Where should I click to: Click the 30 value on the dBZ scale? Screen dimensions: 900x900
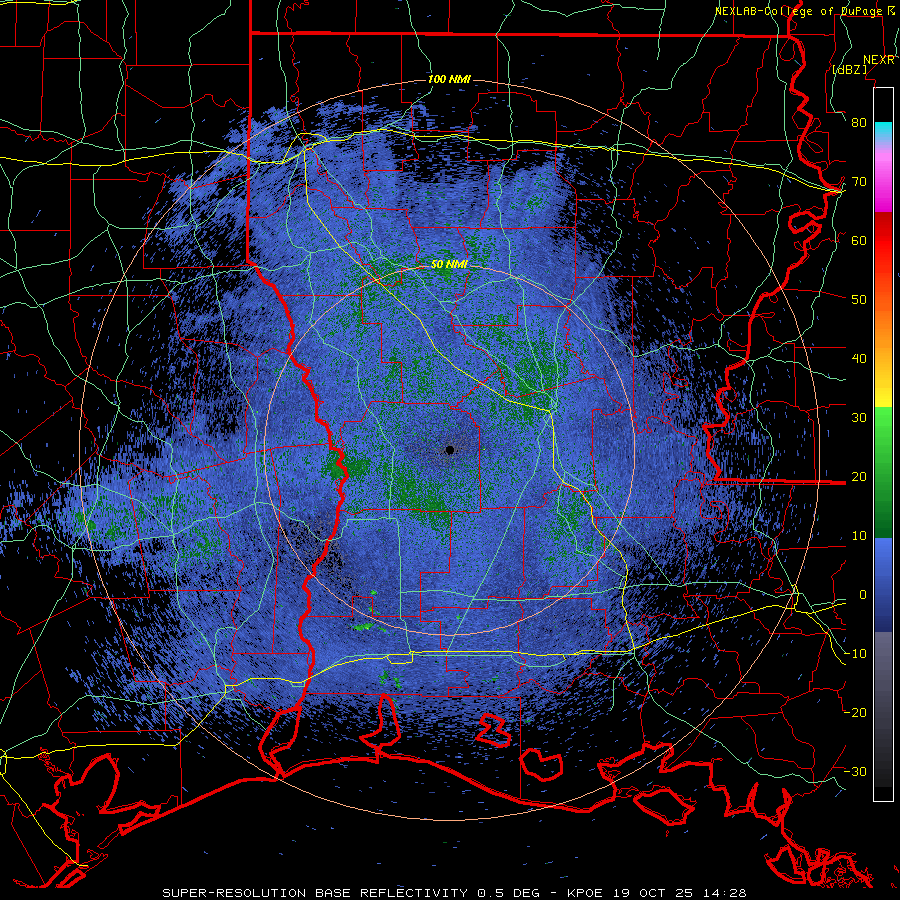[x=859, y=418]
